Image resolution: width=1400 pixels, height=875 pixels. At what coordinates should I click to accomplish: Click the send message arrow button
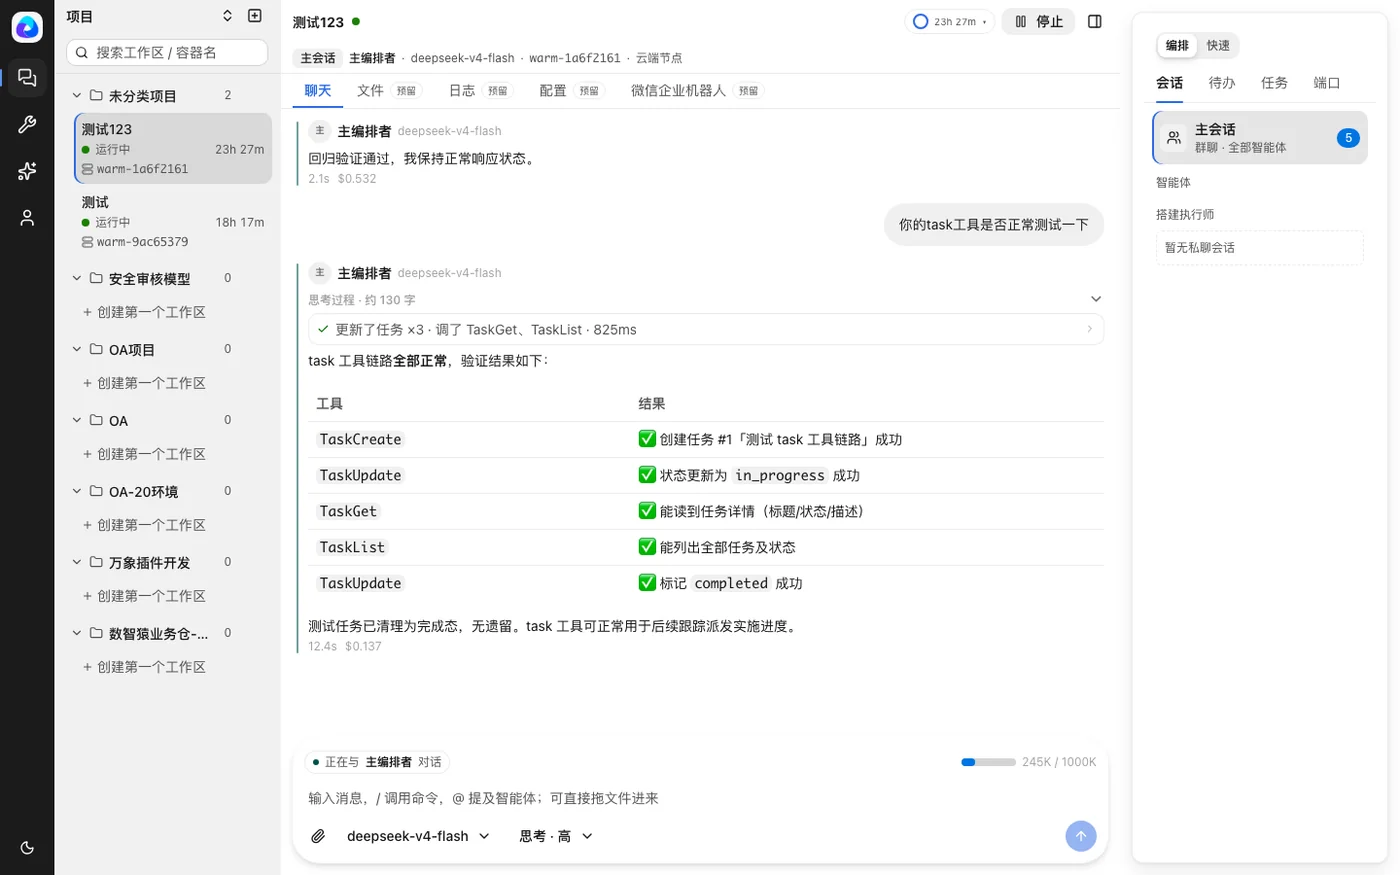[x=1080, y=836]
